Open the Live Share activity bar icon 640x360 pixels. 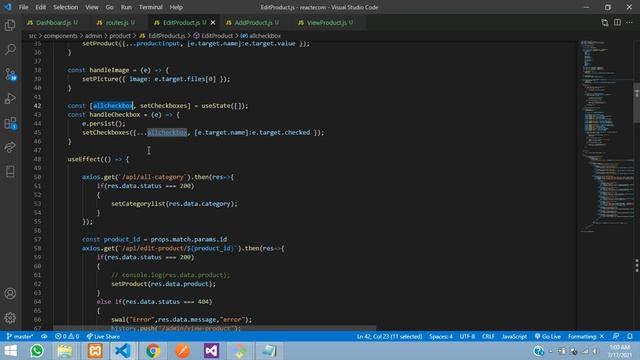[x=10, y=147]
